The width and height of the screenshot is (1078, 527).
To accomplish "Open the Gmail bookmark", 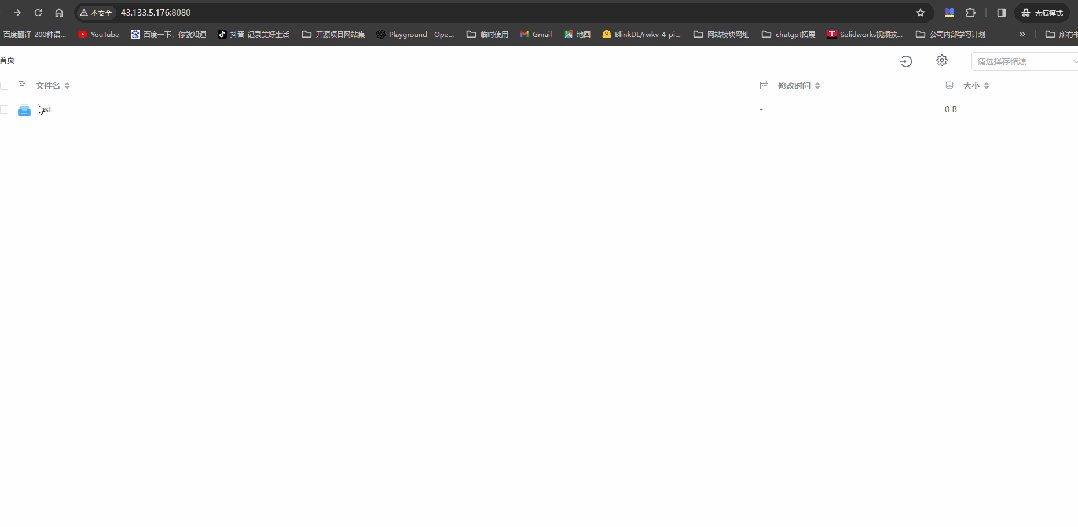I will click(x=536, y=34).
